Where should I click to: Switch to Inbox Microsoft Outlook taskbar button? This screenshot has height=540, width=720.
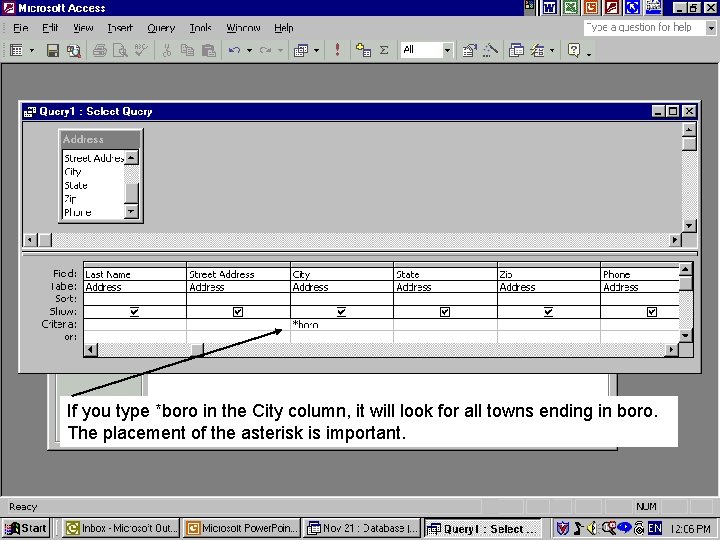tap(121, 528)
